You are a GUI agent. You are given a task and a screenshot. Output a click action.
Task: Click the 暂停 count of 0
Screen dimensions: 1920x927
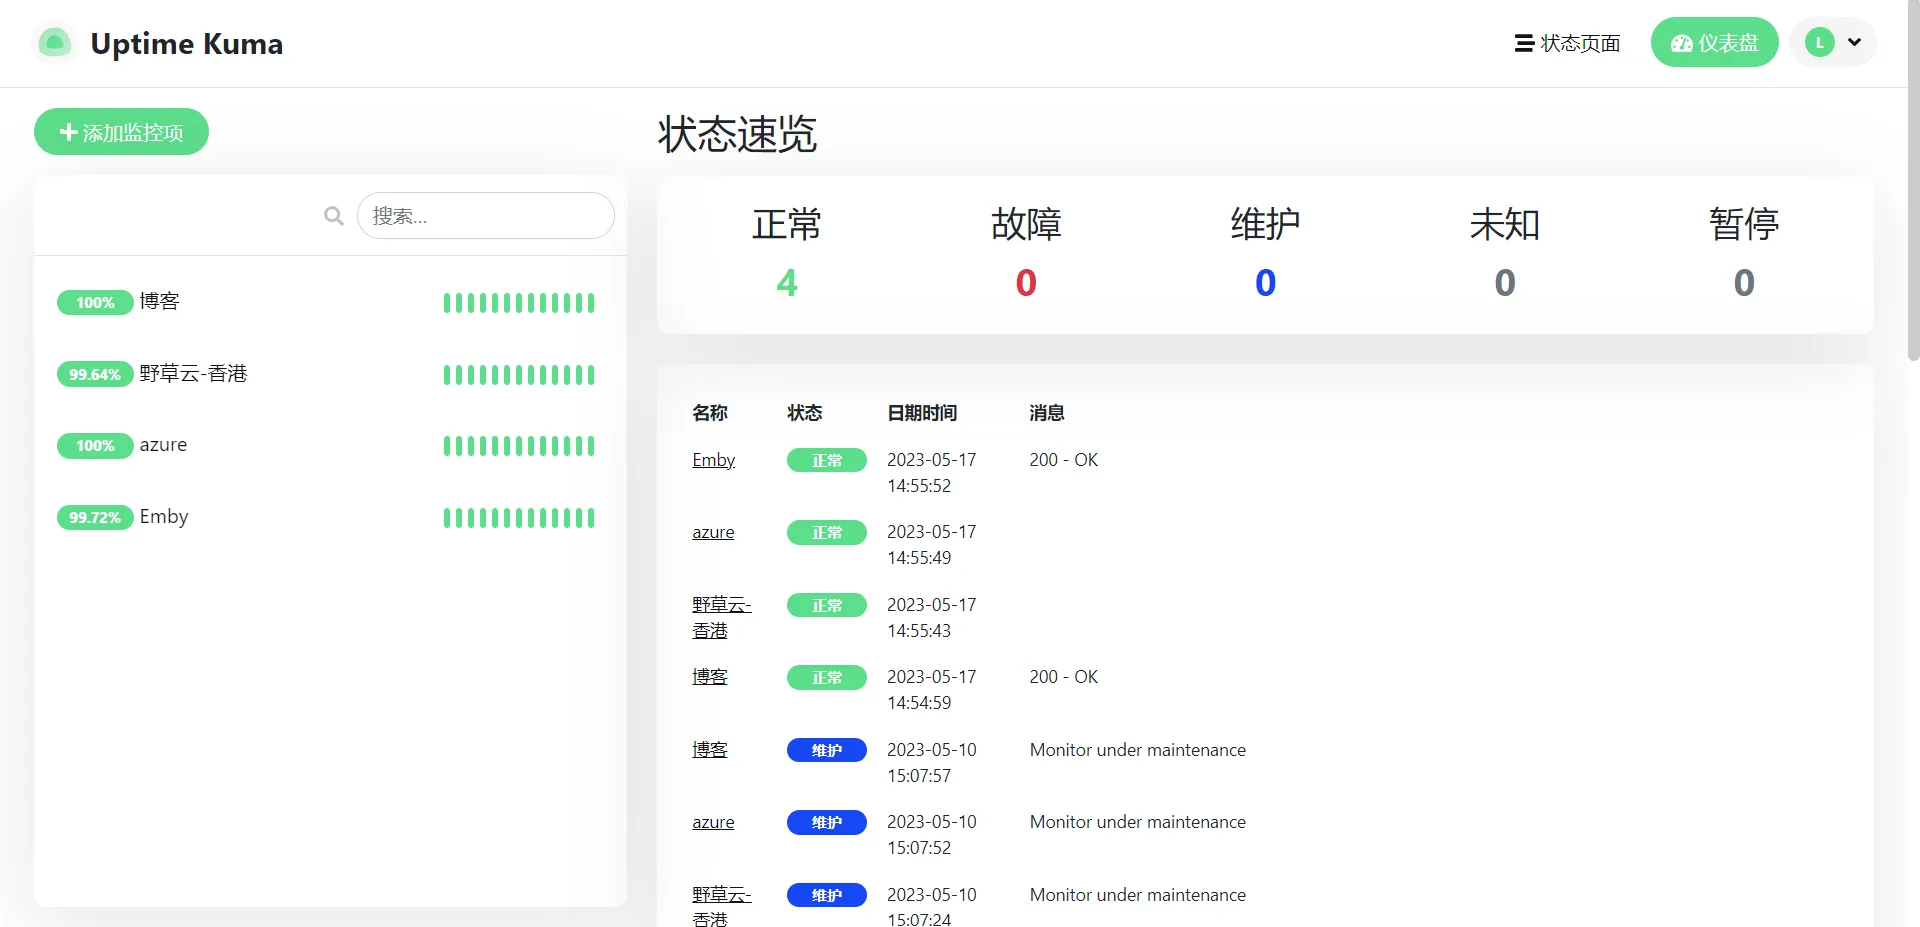click(x=1744, y=283)
